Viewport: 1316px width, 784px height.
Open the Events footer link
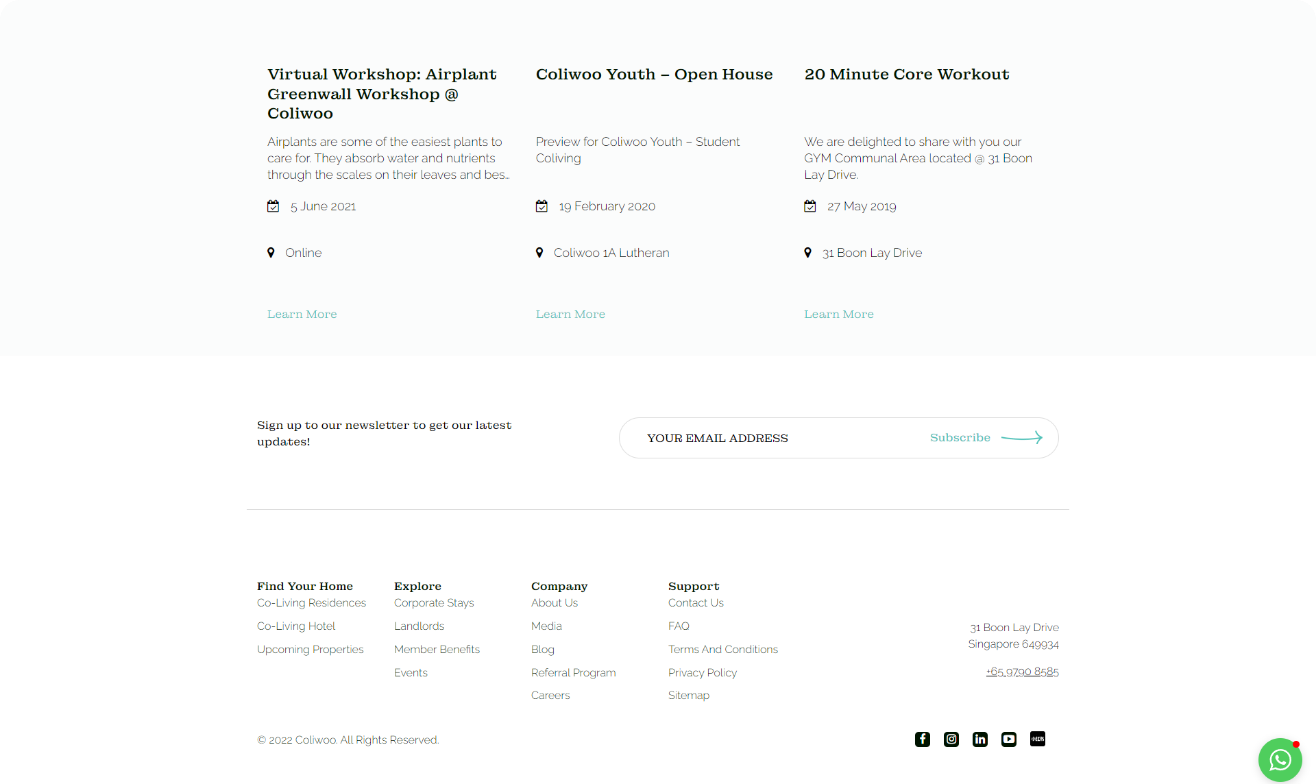pos(411,673)
